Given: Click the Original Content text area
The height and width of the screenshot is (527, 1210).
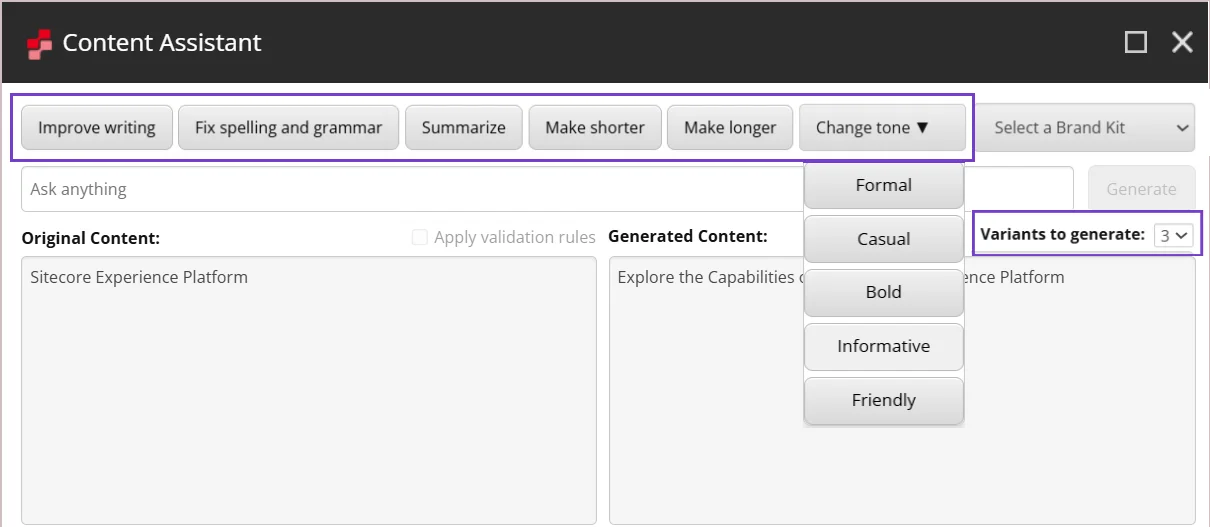Looking at the screenshot, I should [309, 390].
